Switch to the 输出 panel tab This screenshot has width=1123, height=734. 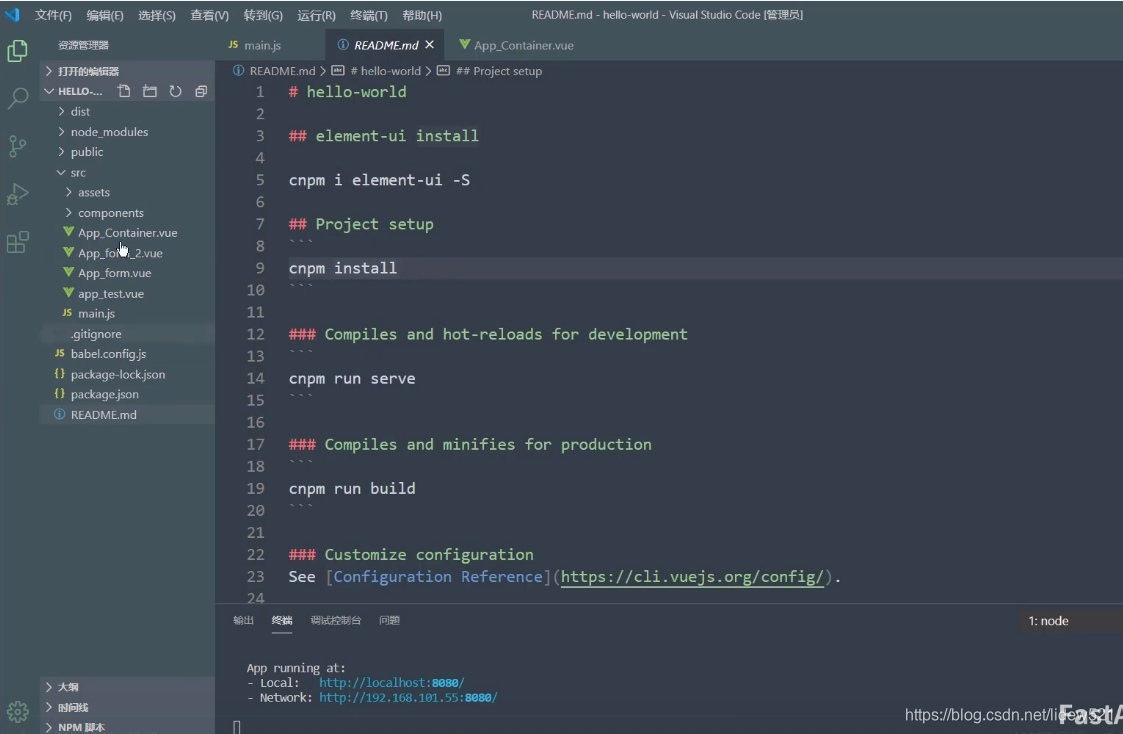tap(244, 620)
